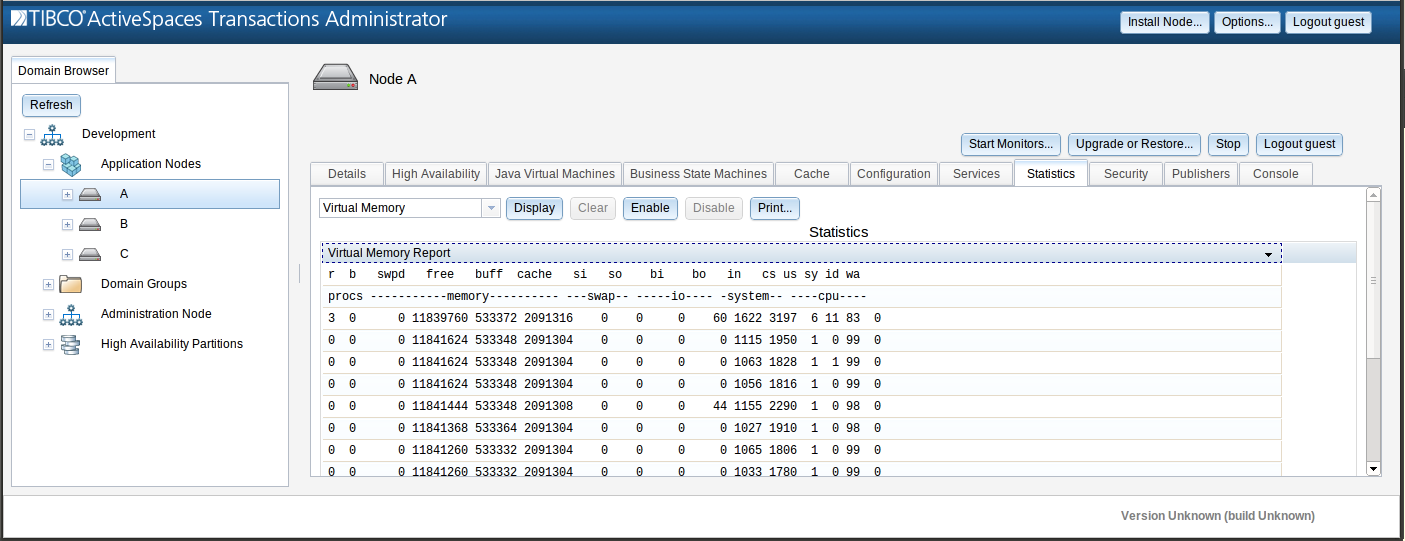1405x541 pixels.
Task: Click the row with buff 533364
Action: pyautogui.click(x=801, y=429)
